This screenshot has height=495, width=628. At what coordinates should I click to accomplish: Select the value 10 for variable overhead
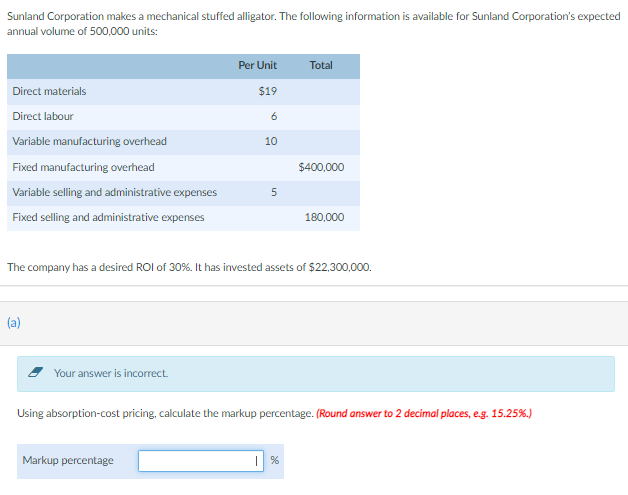click(x=271, y=141)
